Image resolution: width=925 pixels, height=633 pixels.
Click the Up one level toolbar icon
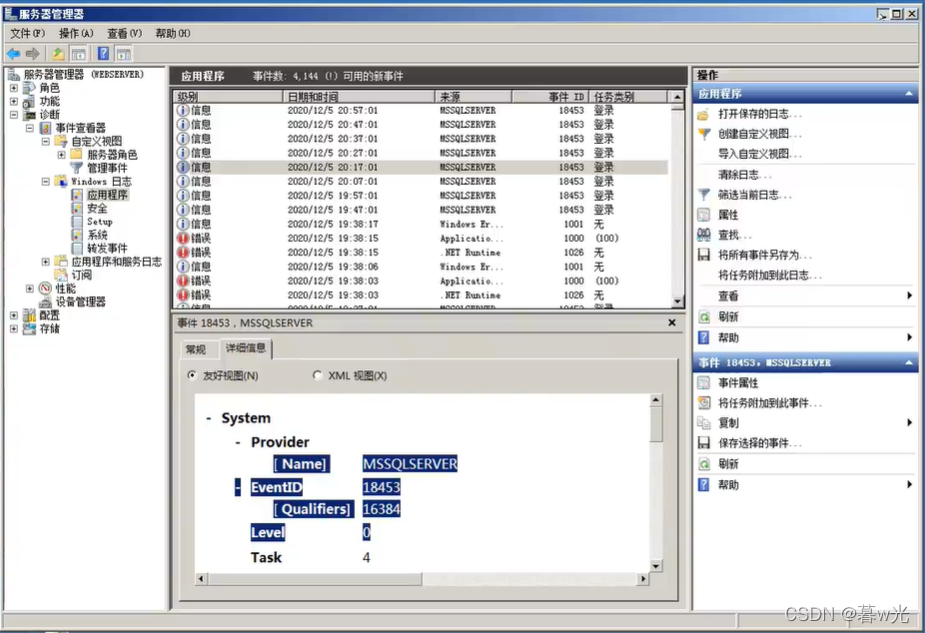[x=58, y=54]
